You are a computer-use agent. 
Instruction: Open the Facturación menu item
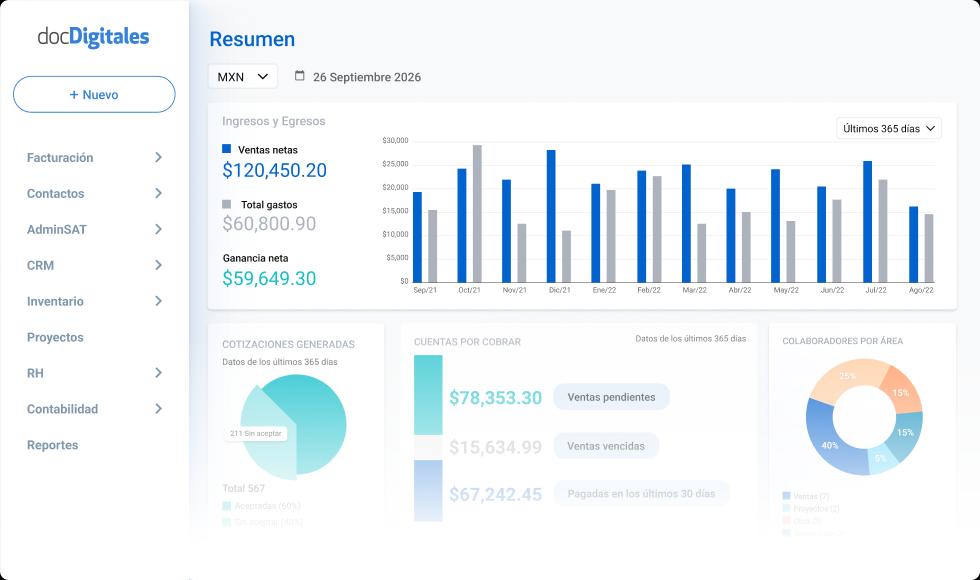[60, 158]
